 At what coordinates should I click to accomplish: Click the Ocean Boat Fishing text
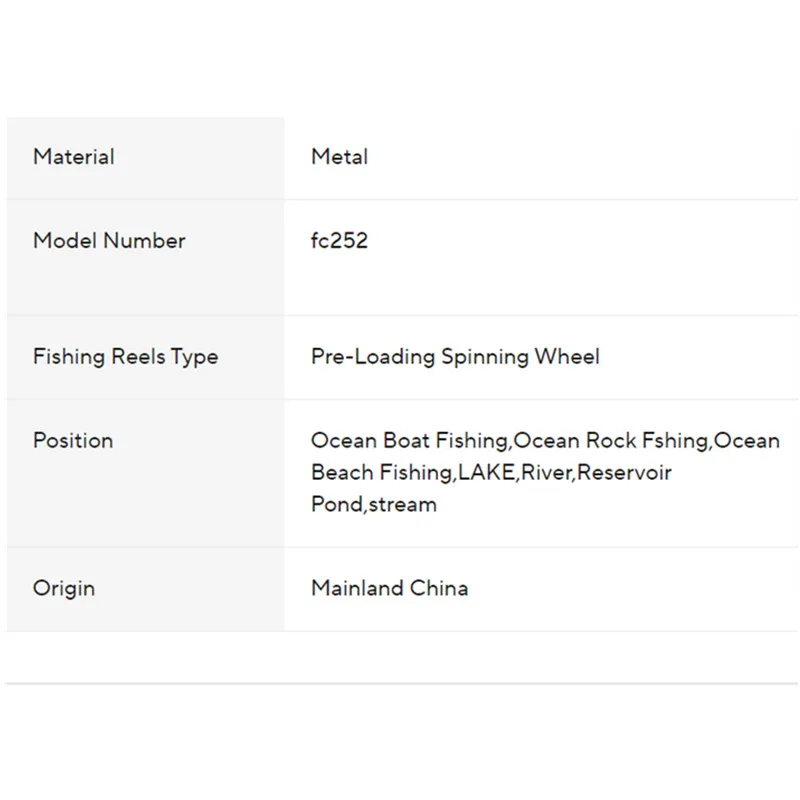409,441
